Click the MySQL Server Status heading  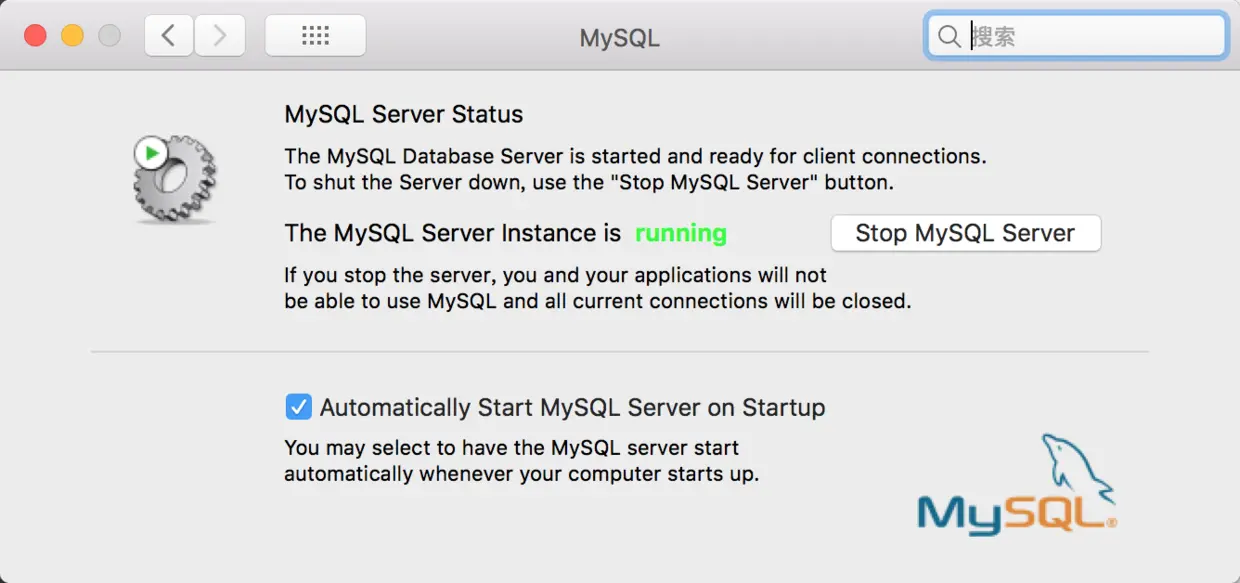pos(403,114)
